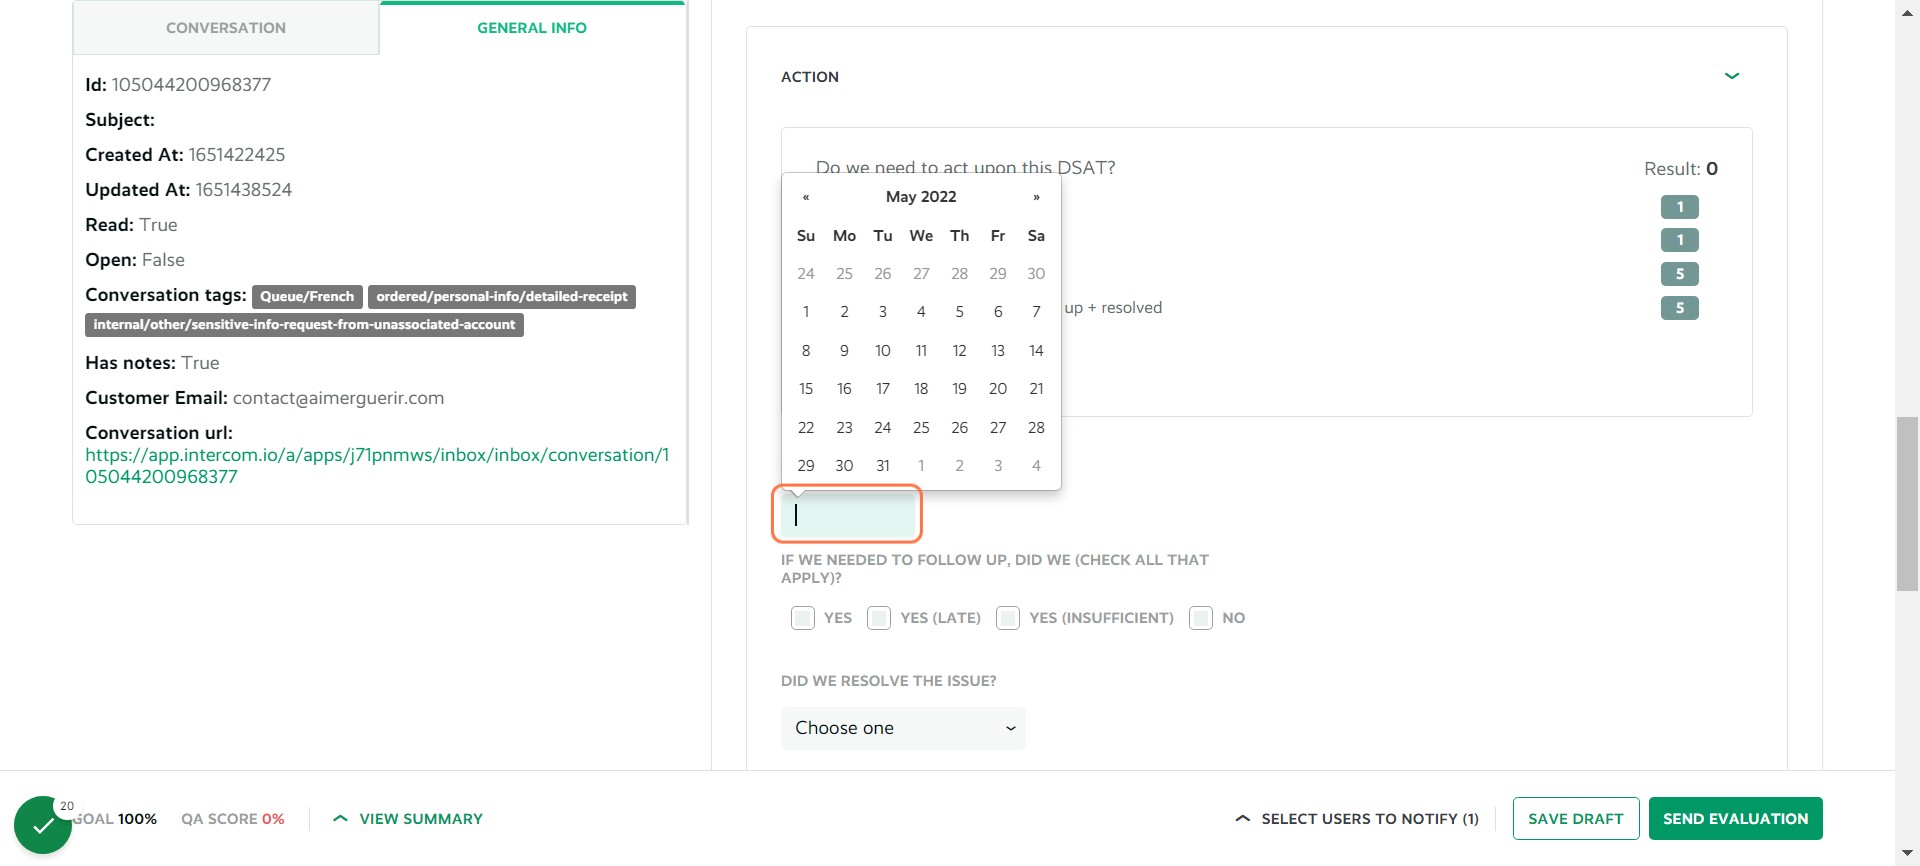Choose May 13 in the date picker
Screen dimensions: 1920x866
pyautogui.click(x=998, y=351)
